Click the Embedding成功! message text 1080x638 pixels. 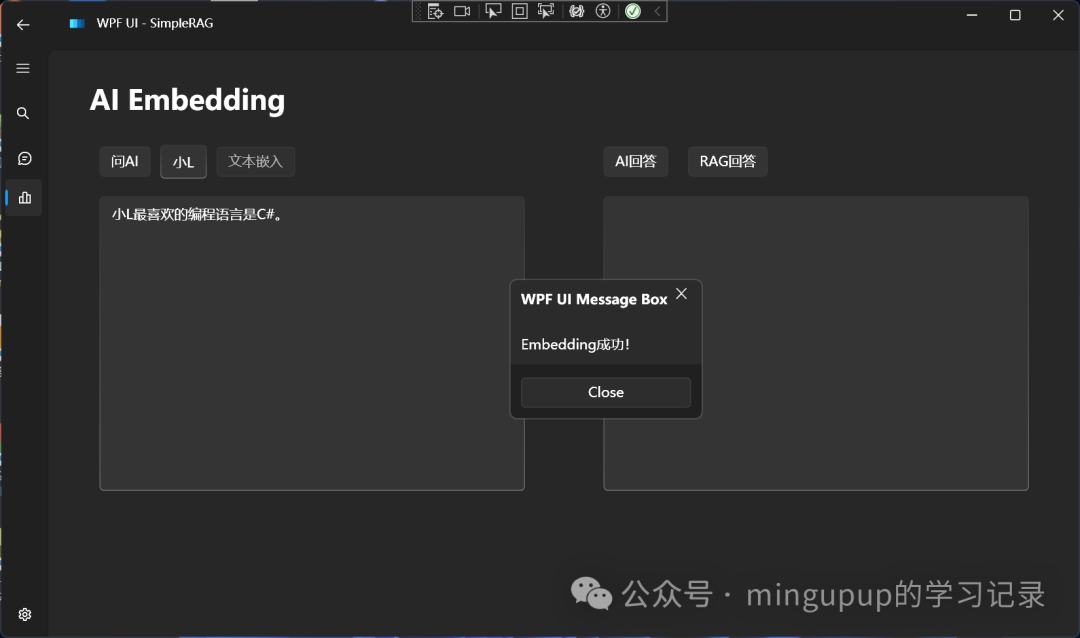tap(575, 344)
